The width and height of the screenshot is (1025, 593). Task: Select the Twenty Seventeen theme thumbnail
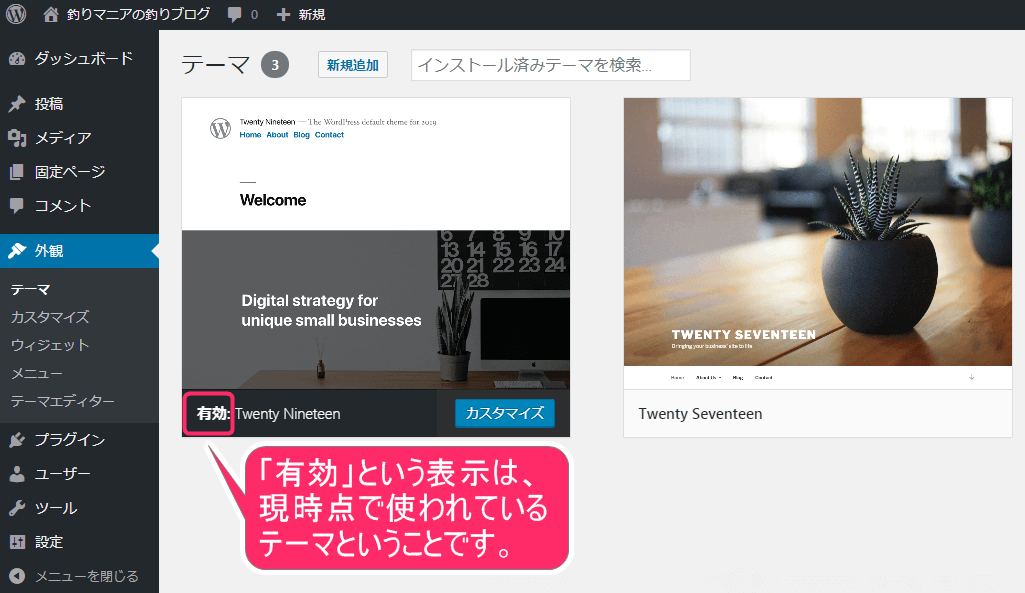click(817, 243)
